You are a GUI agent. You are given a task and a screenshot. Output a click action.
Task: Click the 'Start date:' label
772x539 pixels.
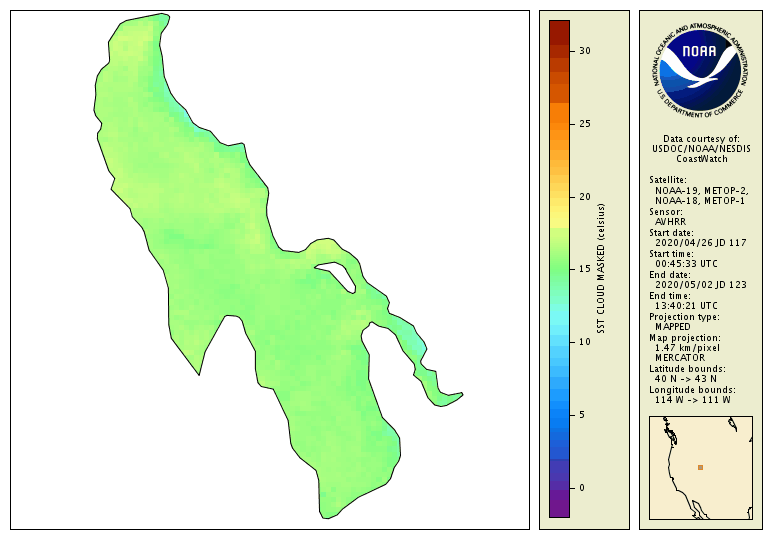pyautogui.click(x=671, y=232)
